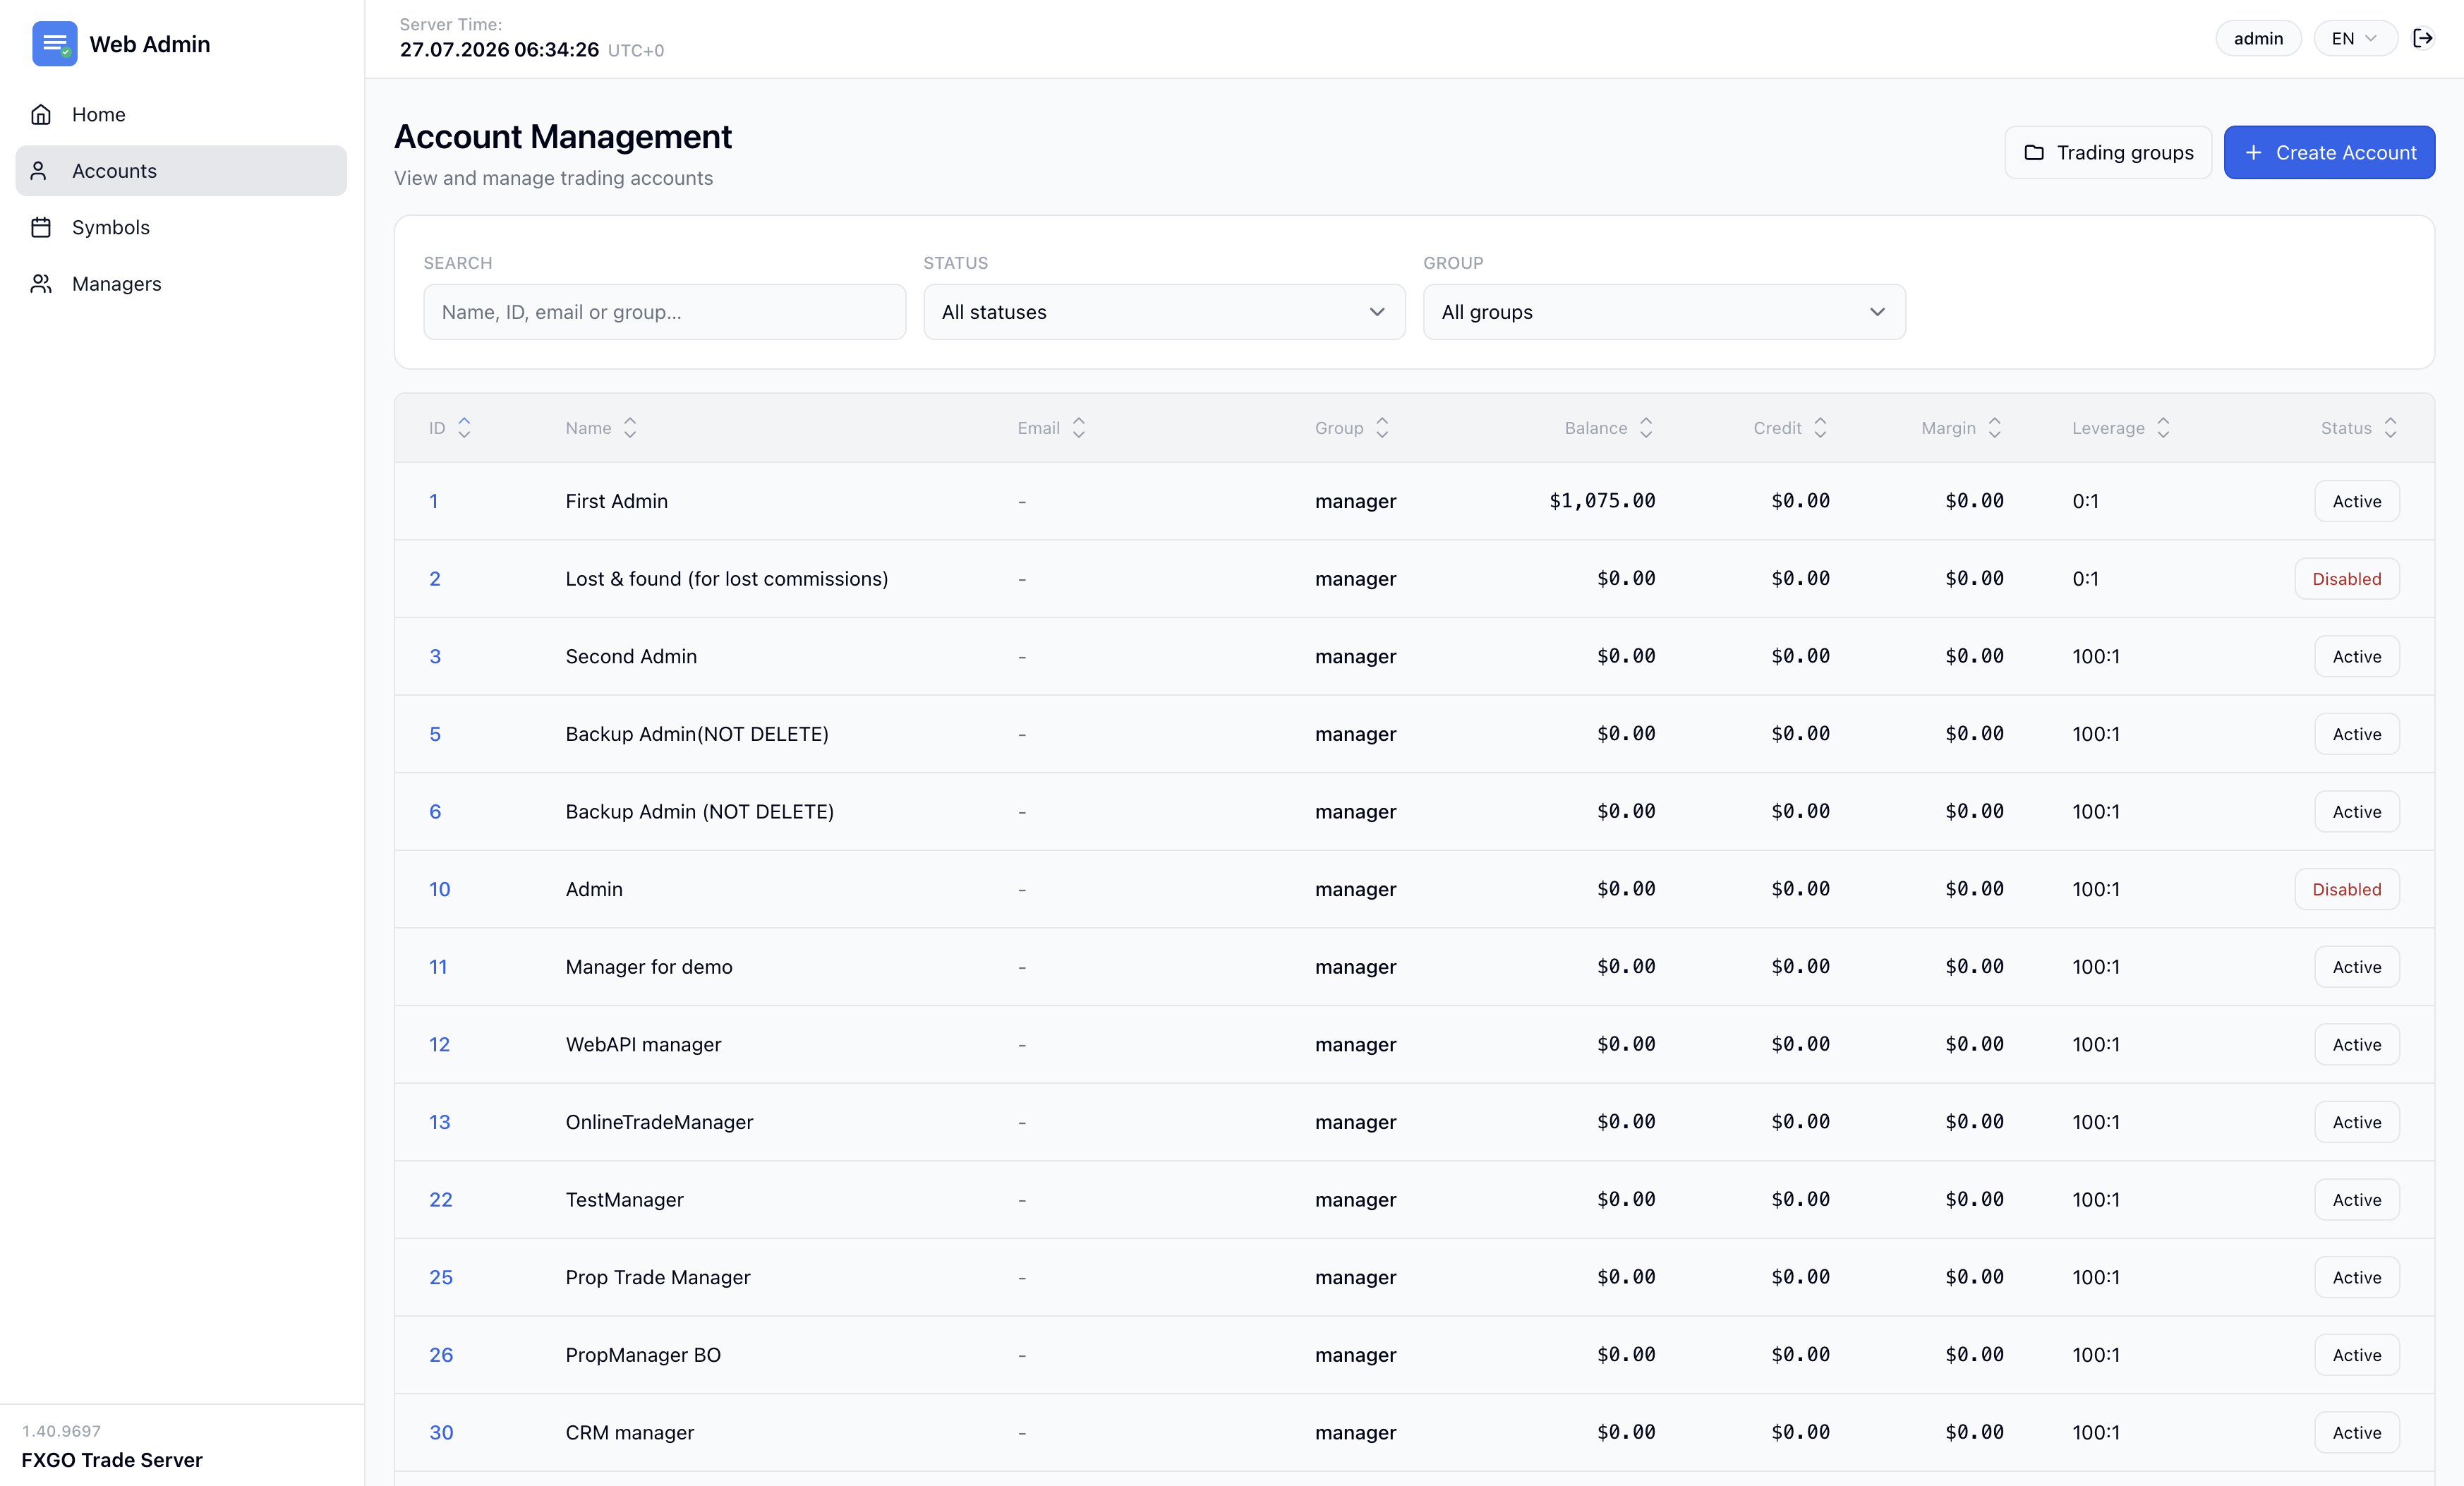Click the name 'Manager for demo'

point(649,967)
